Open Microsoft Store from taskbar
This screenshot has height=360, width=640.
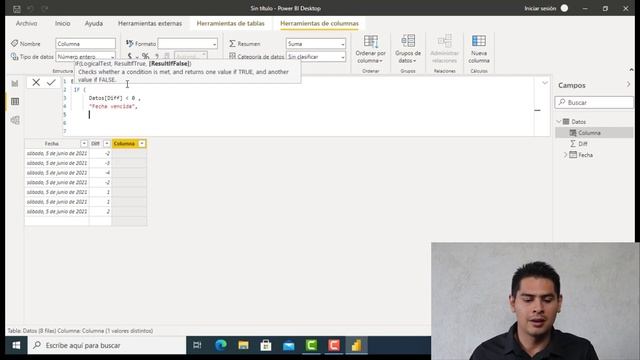point(266,345)
